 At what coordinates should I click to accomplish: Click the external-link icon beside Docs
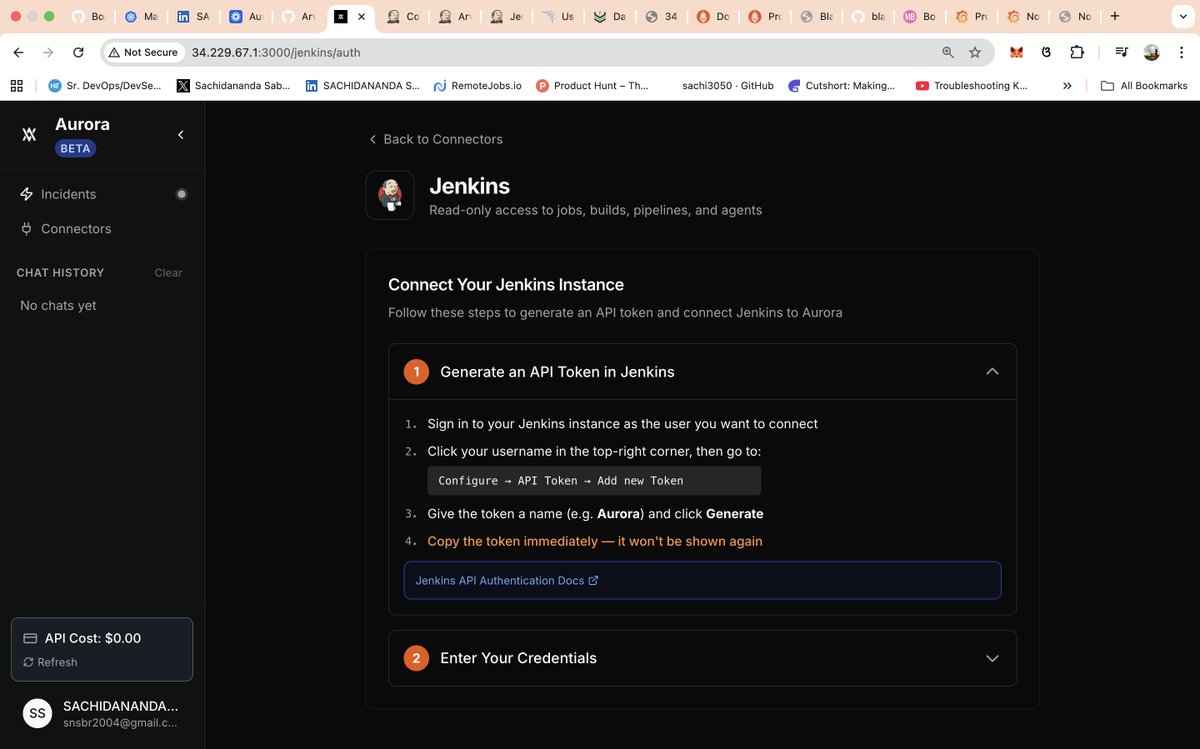[x=594, y=580]
